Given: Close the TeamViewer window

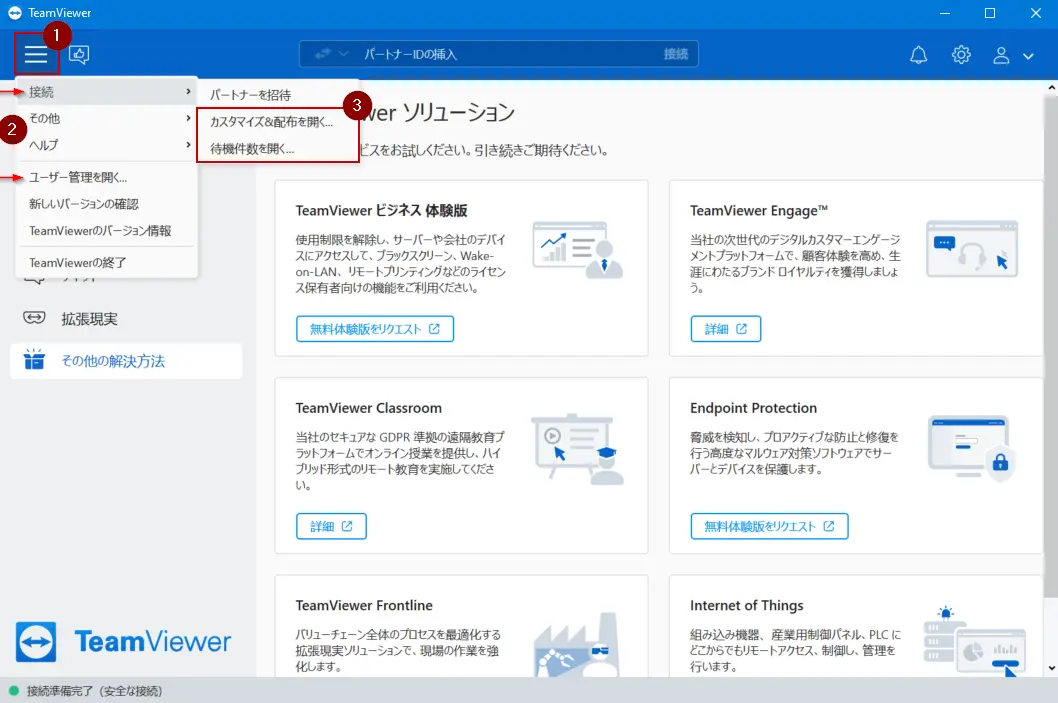Looking at the screenshot, I should [x=1036, y=13].
